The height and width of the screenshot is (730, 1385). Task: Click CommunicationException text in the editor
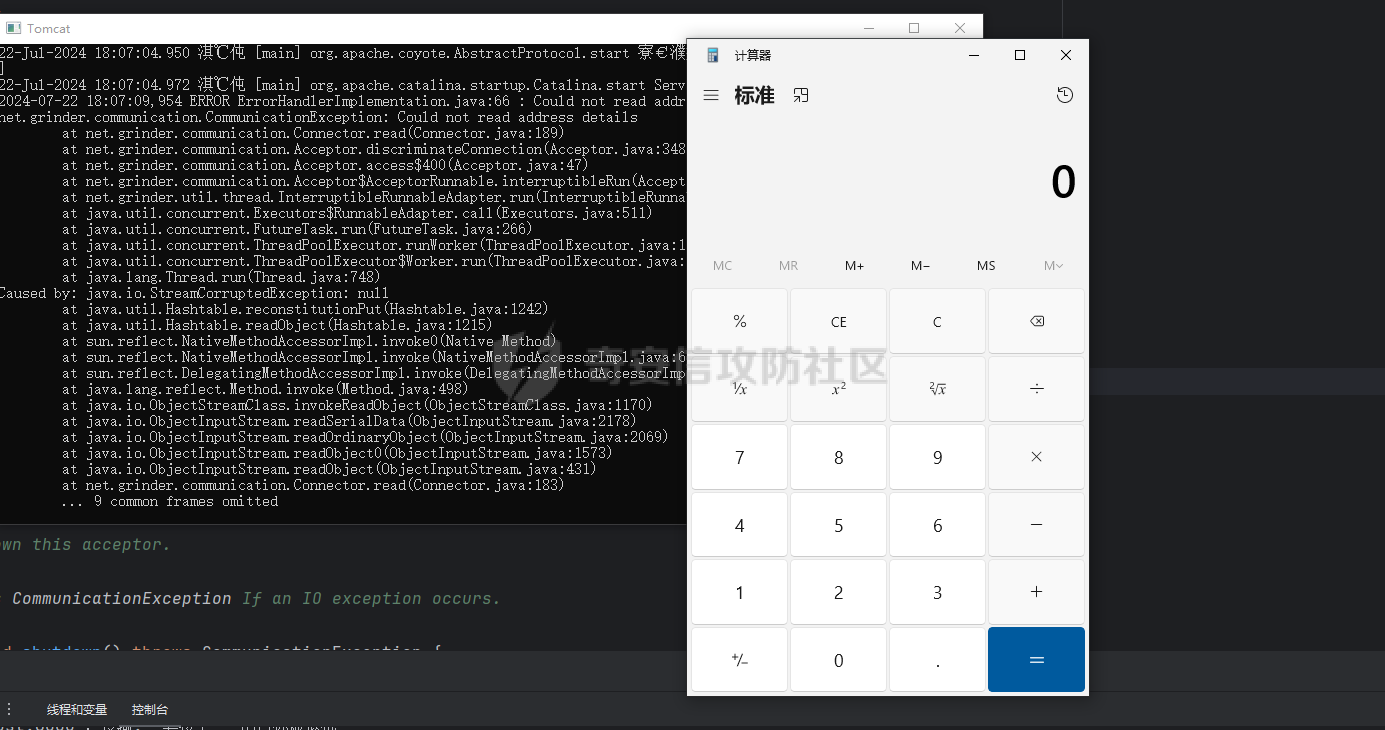point(121,598)
